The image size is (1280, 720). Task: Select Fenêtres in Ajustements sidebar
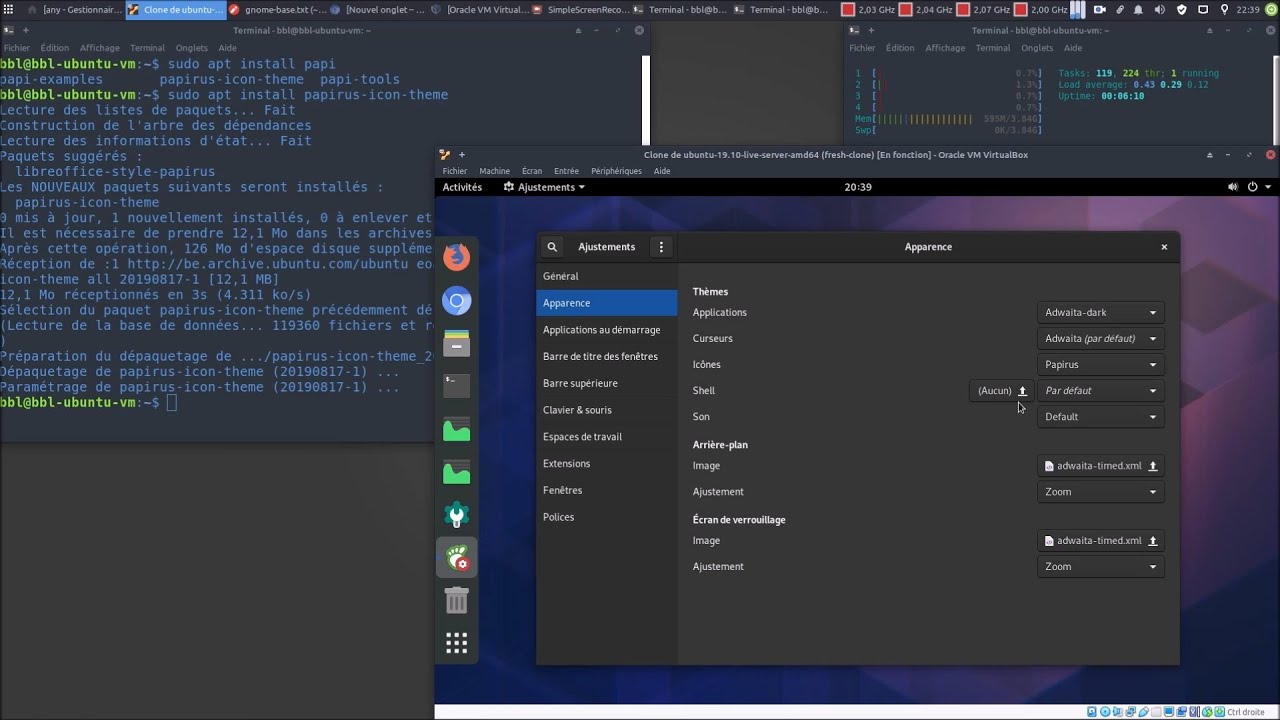(607, 490)
